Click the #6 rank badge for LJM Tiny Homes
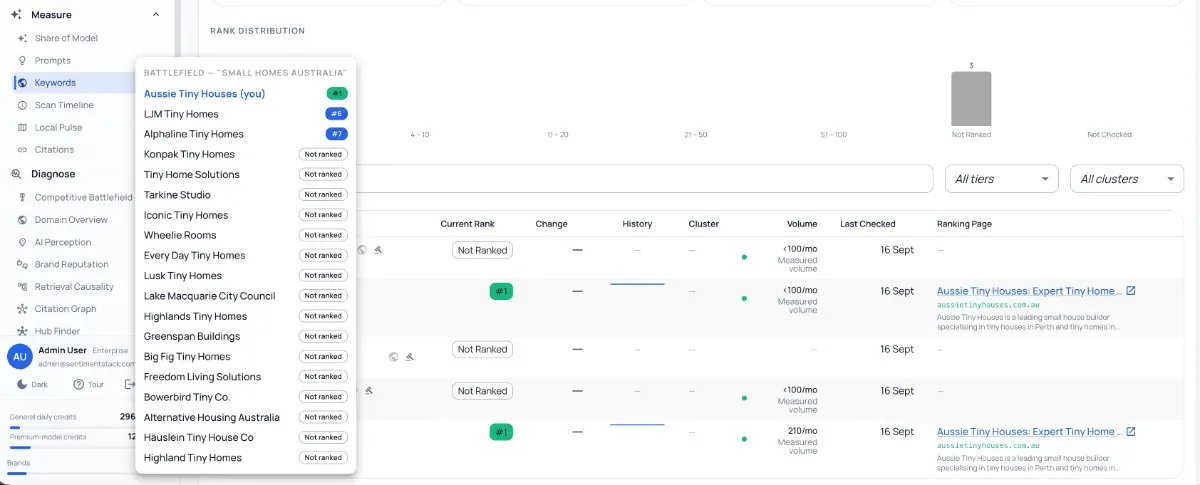The height and width of the screenshot is (485, 1200). click(337, 114)
